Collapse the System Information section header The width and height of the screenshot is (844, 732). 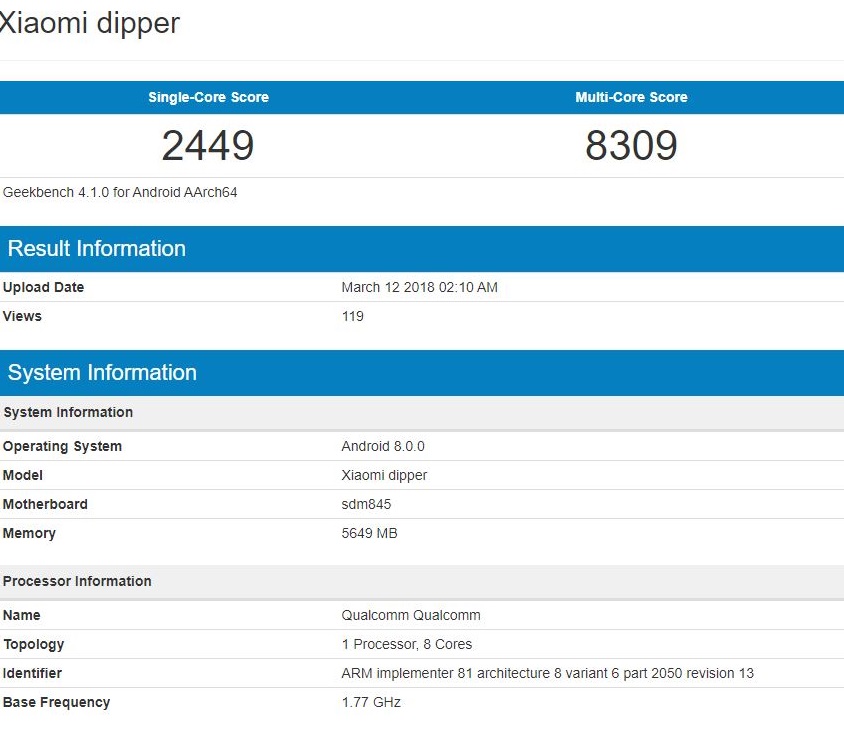pyautogui.click(x=100, y=372)
